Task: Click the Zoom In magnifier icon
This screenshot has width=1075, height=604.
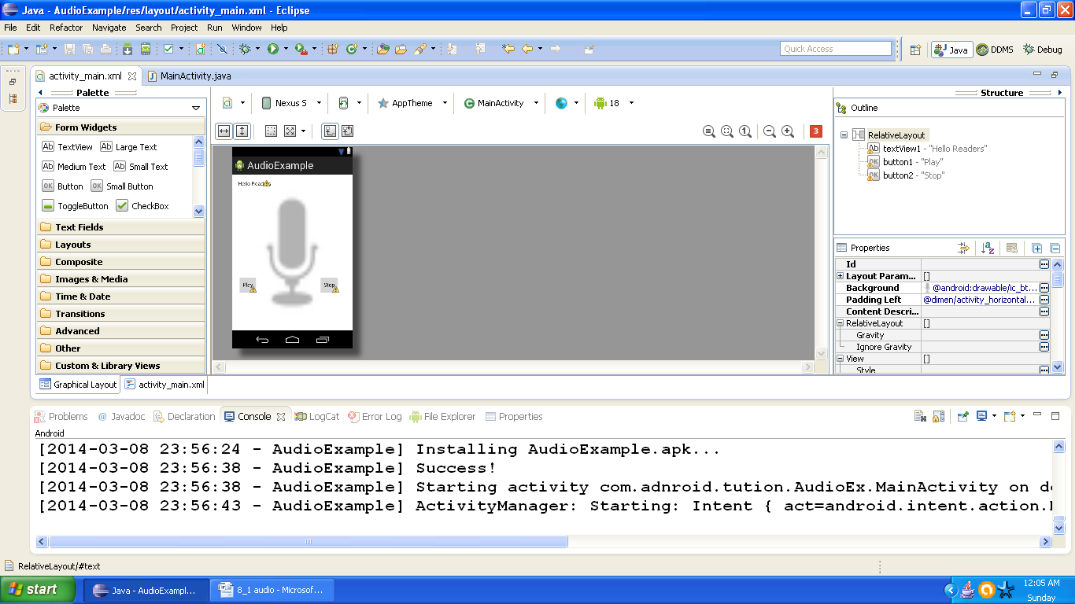Action: pyautogui.click(x=788, y=132)
